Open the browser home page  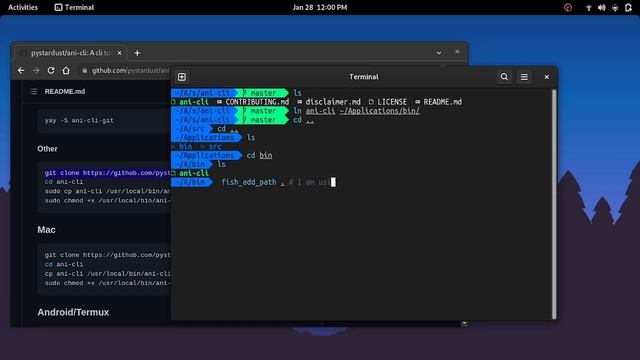66,71
